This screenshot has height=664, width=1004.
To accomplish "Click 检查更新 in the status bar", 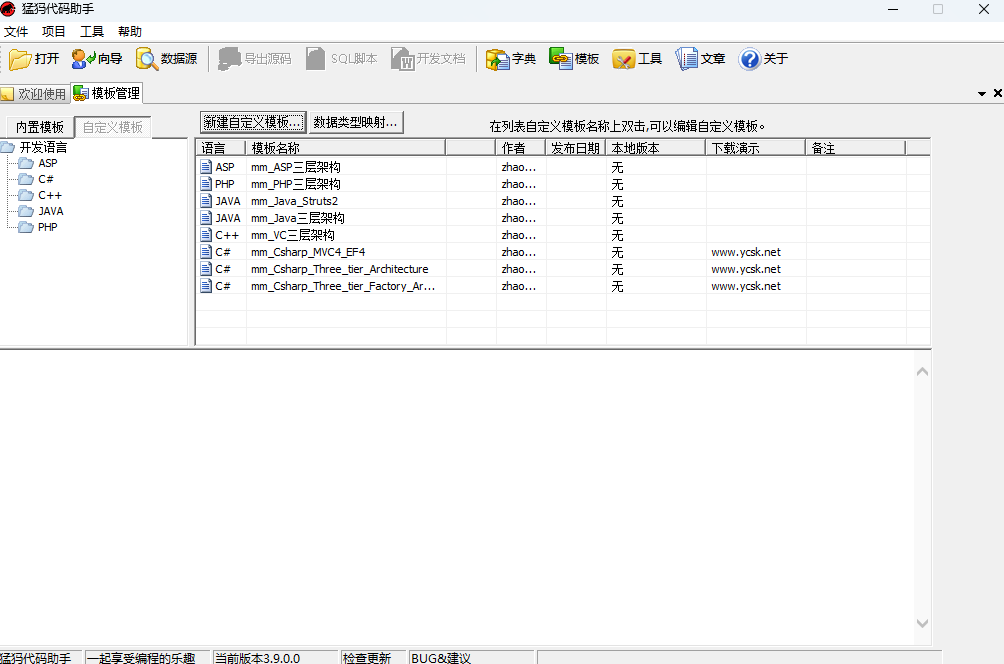I will pyautogui.click(x=367, y=658).
